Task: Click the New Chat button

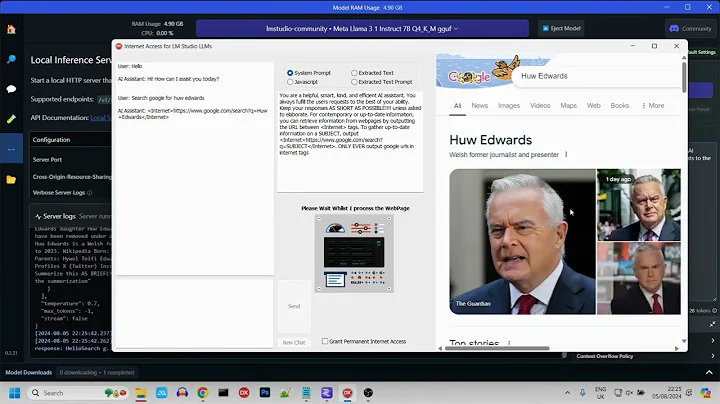Action: pos(294,342)
